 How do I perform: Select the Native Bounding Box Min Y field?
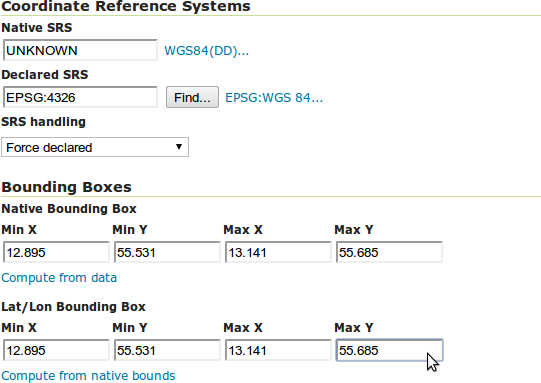tap(167, 252)
